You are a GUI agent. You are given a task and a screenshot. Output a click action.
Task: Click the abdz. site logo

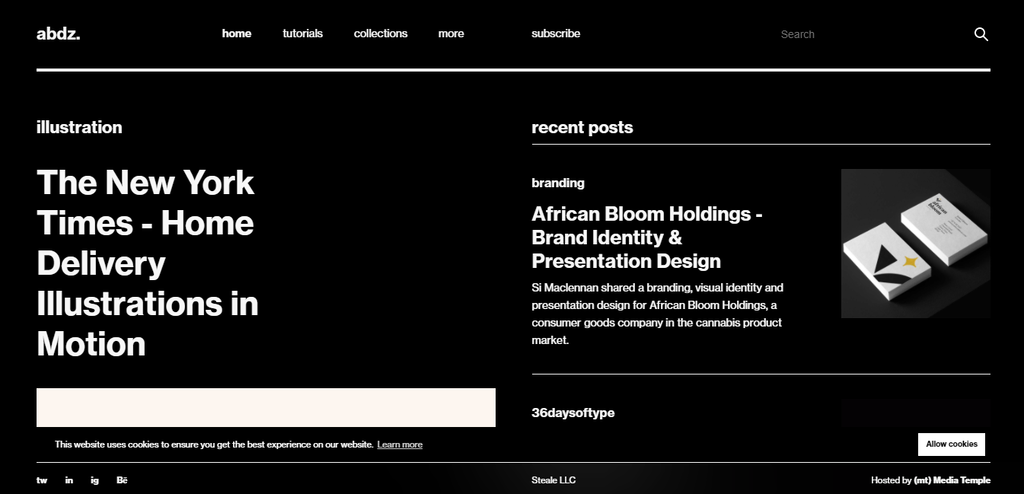point(58,33)
